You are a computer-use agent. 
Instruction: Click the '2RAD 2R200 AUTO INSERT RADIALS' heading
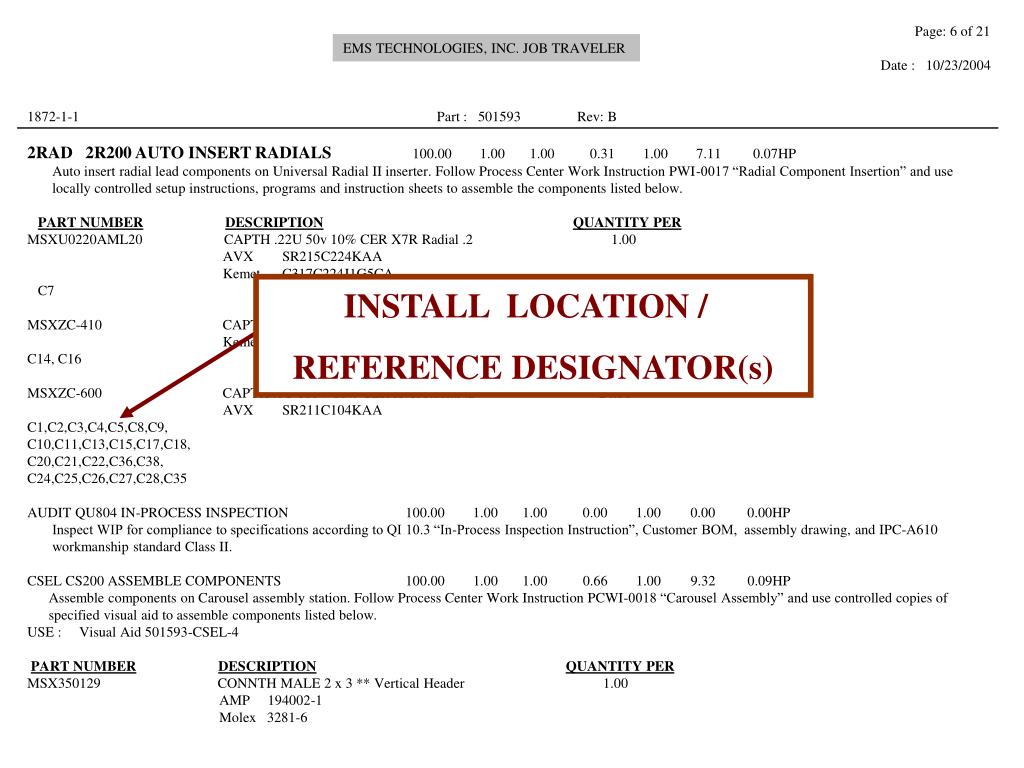point(179,153)
